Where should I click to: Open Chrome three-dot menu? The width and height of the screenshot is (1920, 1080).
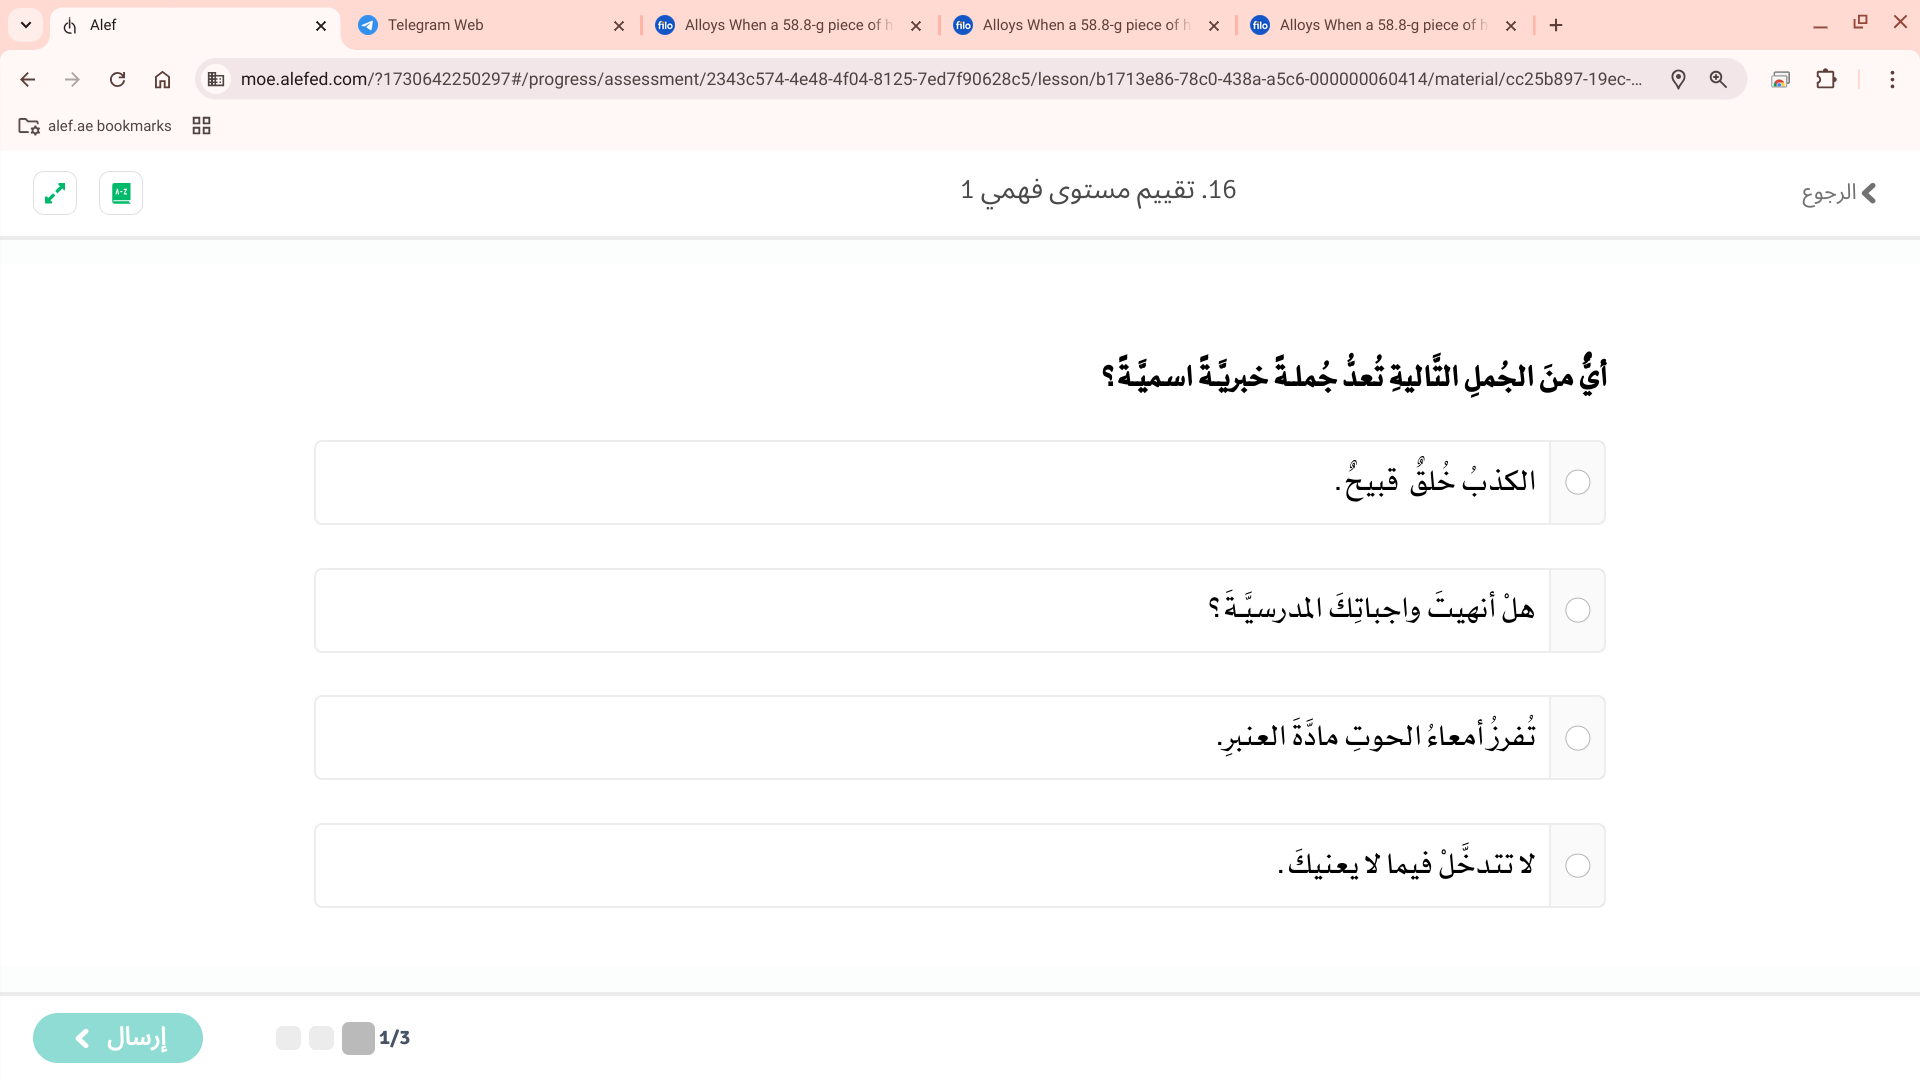click(x=1892, y=80)
